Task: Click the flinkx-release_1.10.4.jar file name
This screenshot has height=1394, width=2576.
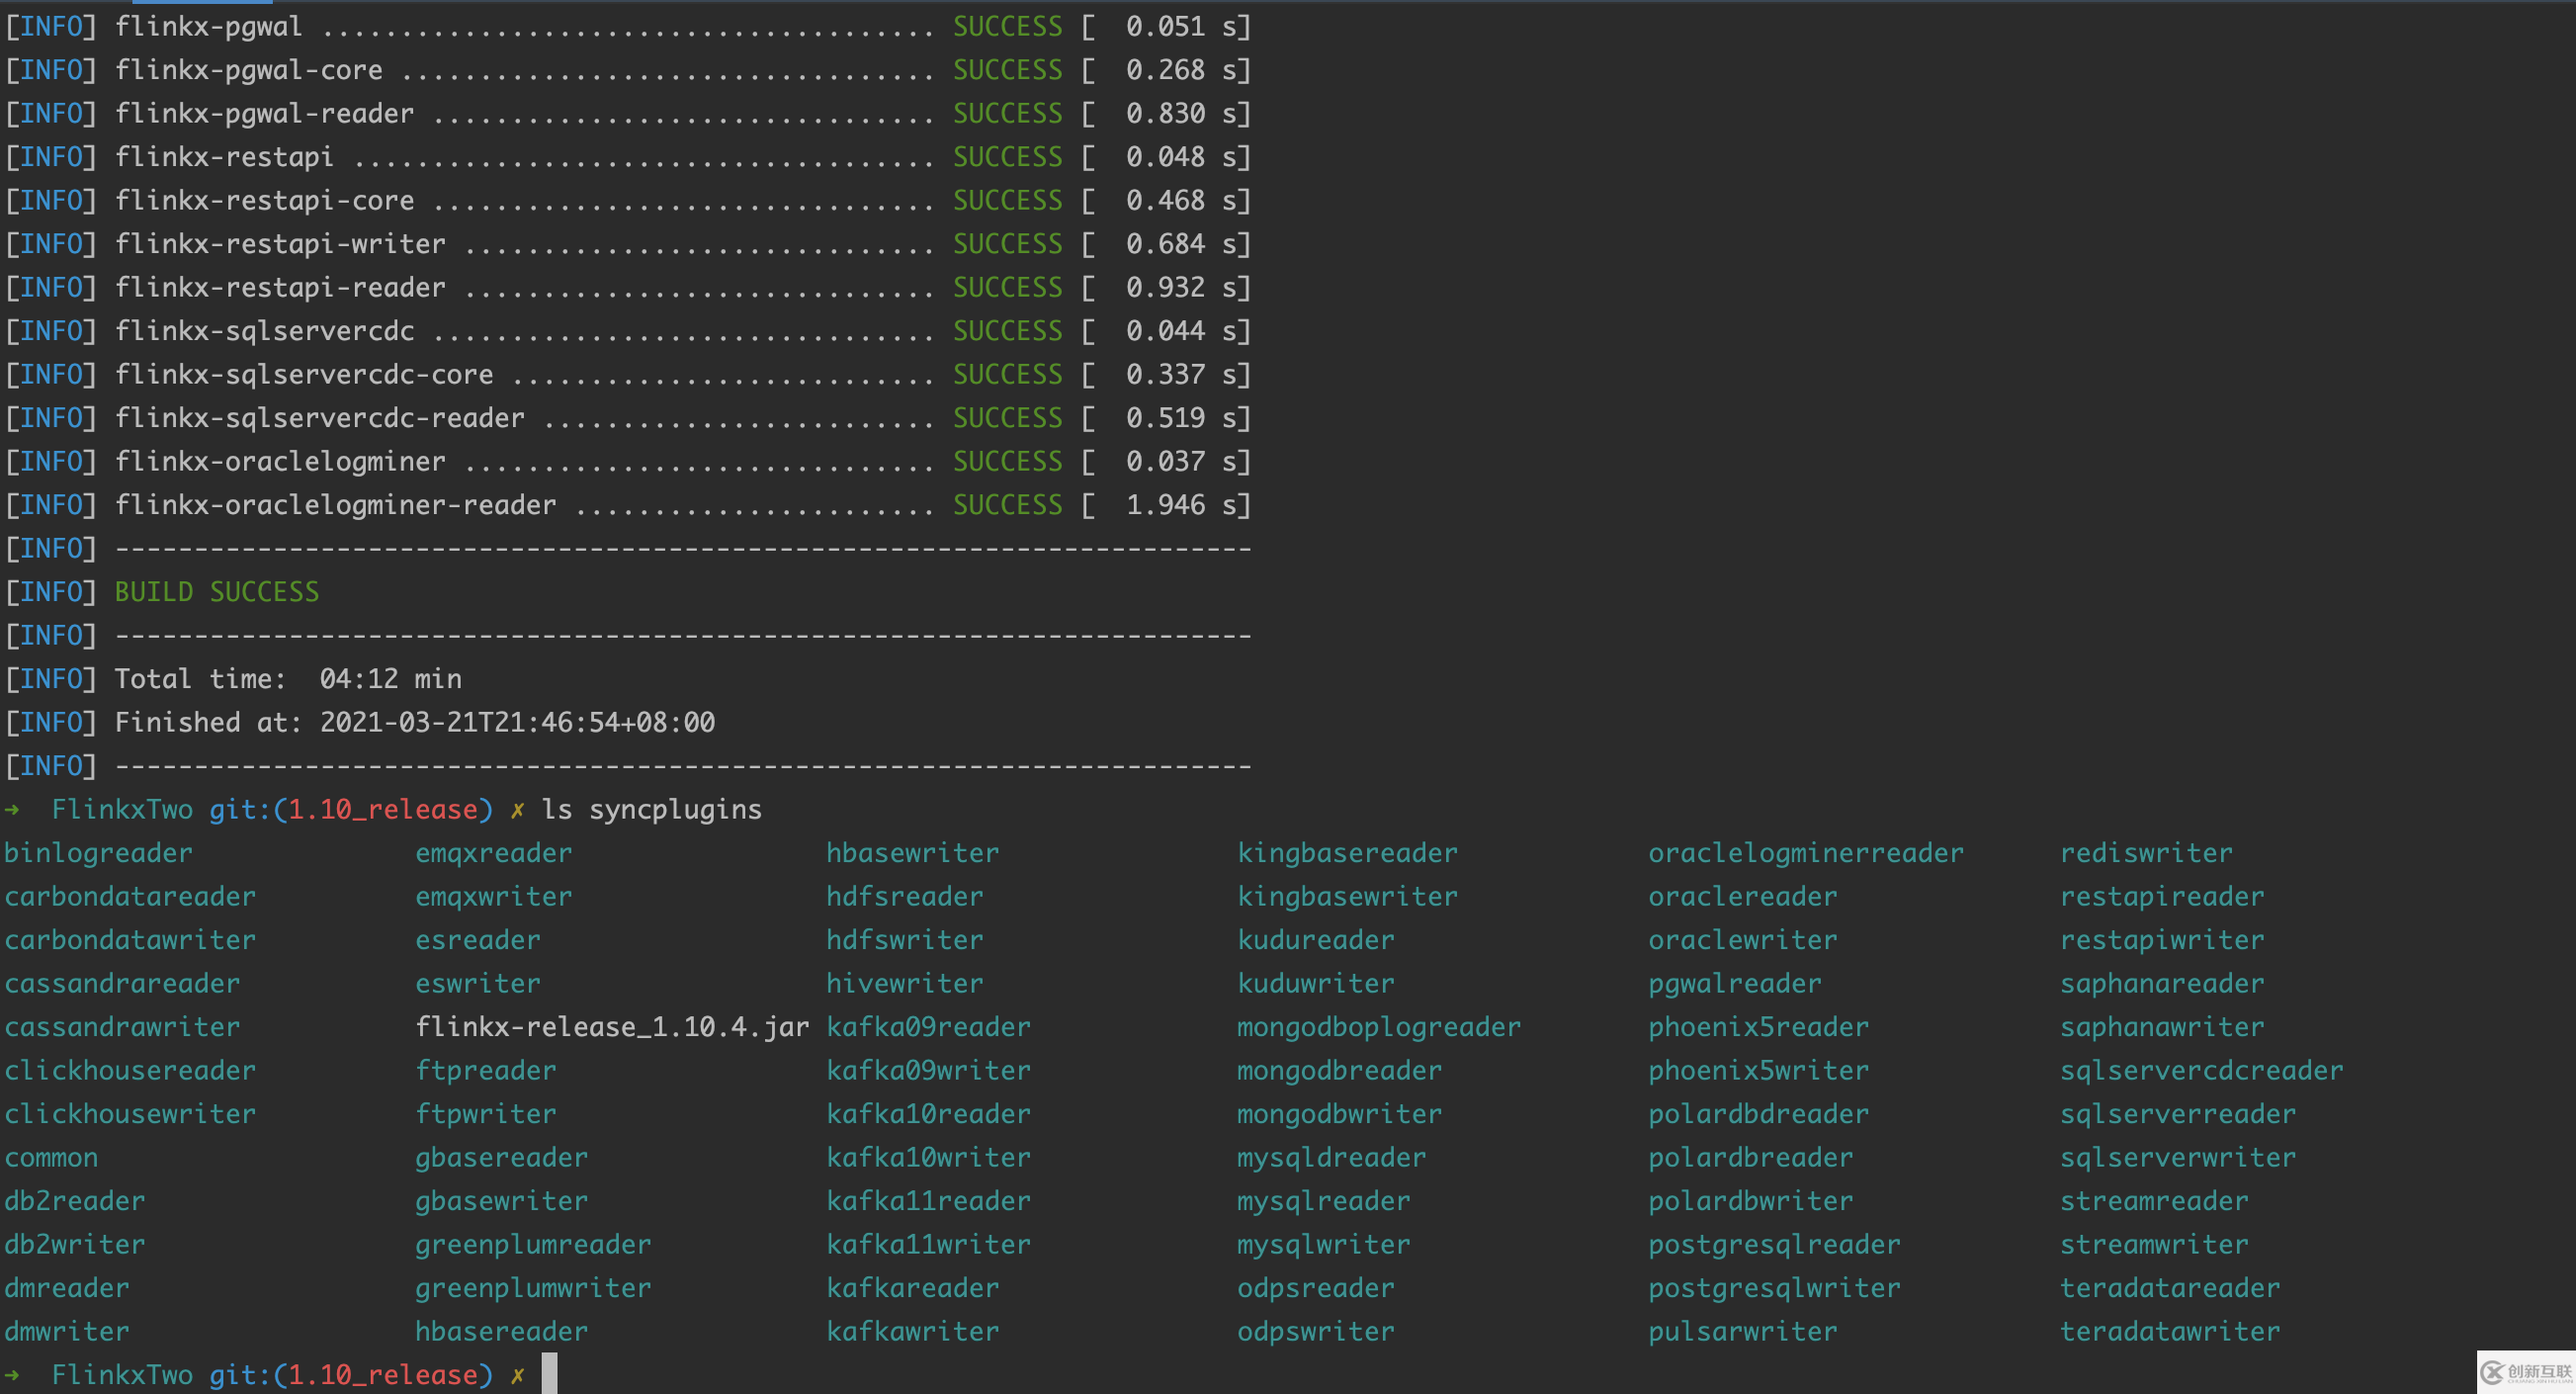Action: pyautogui.click(x=612, y=1027)
